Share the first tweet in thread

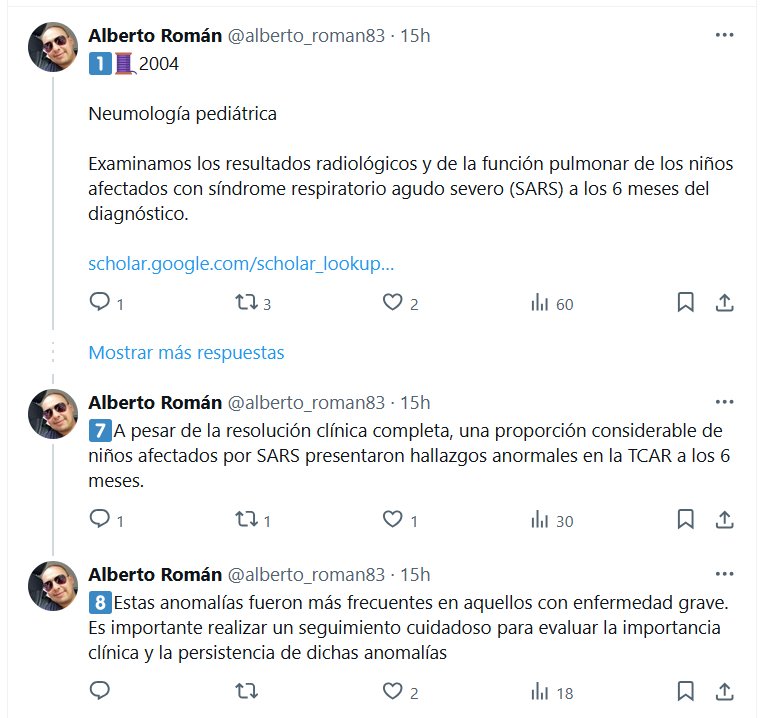click(x=726, y=303)
